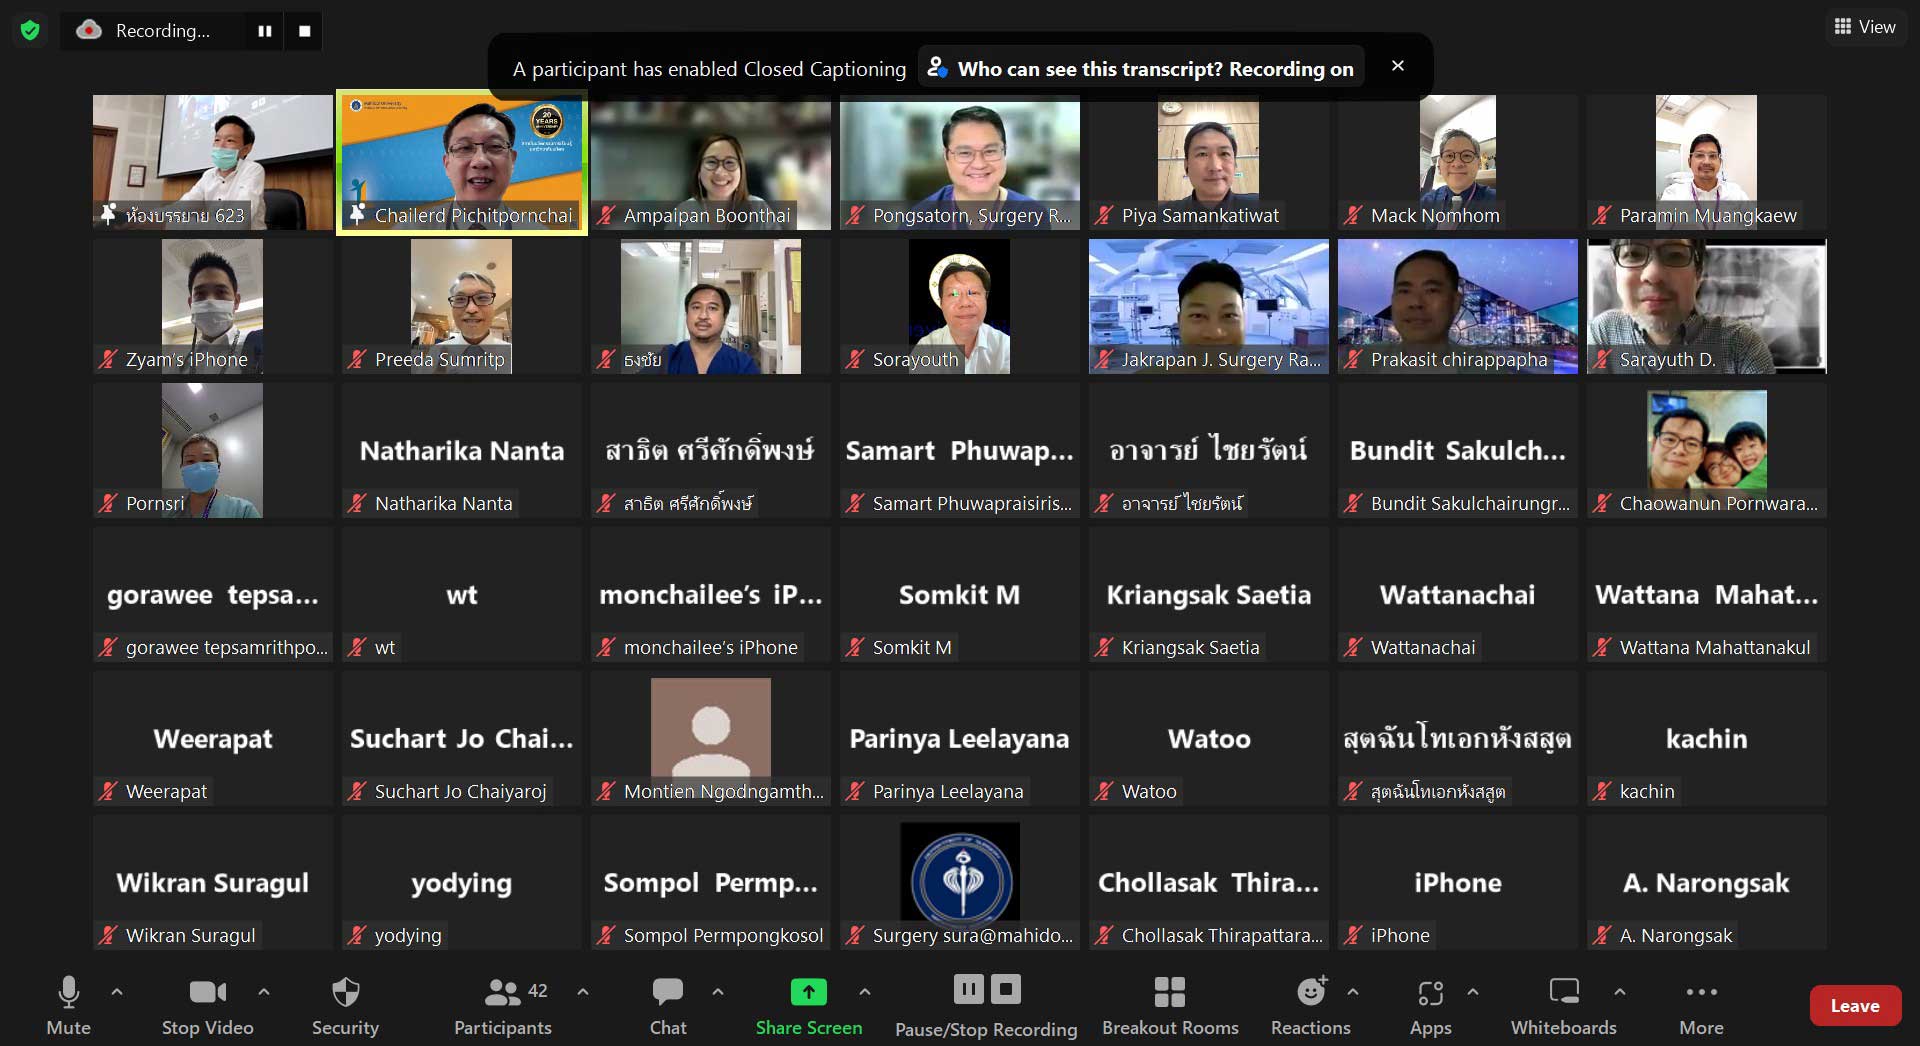Select Chailerd Pichitpornchai video tile
The height and width of the screenshot is (1046, 1920).
click(x=462, y=162)
